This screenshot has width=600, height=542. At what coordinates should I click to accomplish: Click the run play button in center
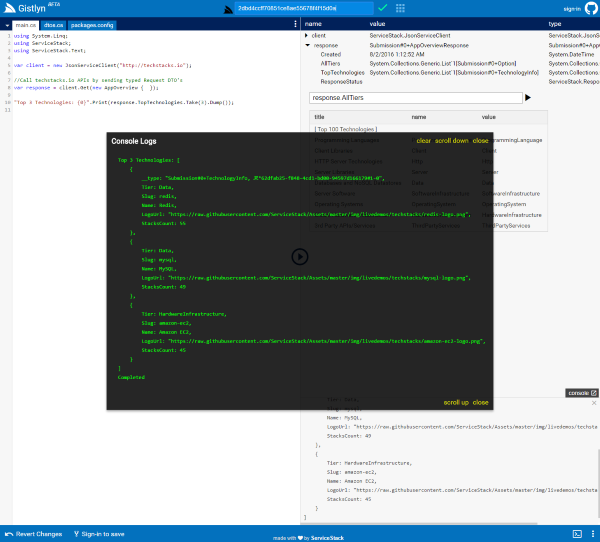[x=300, y=256]
